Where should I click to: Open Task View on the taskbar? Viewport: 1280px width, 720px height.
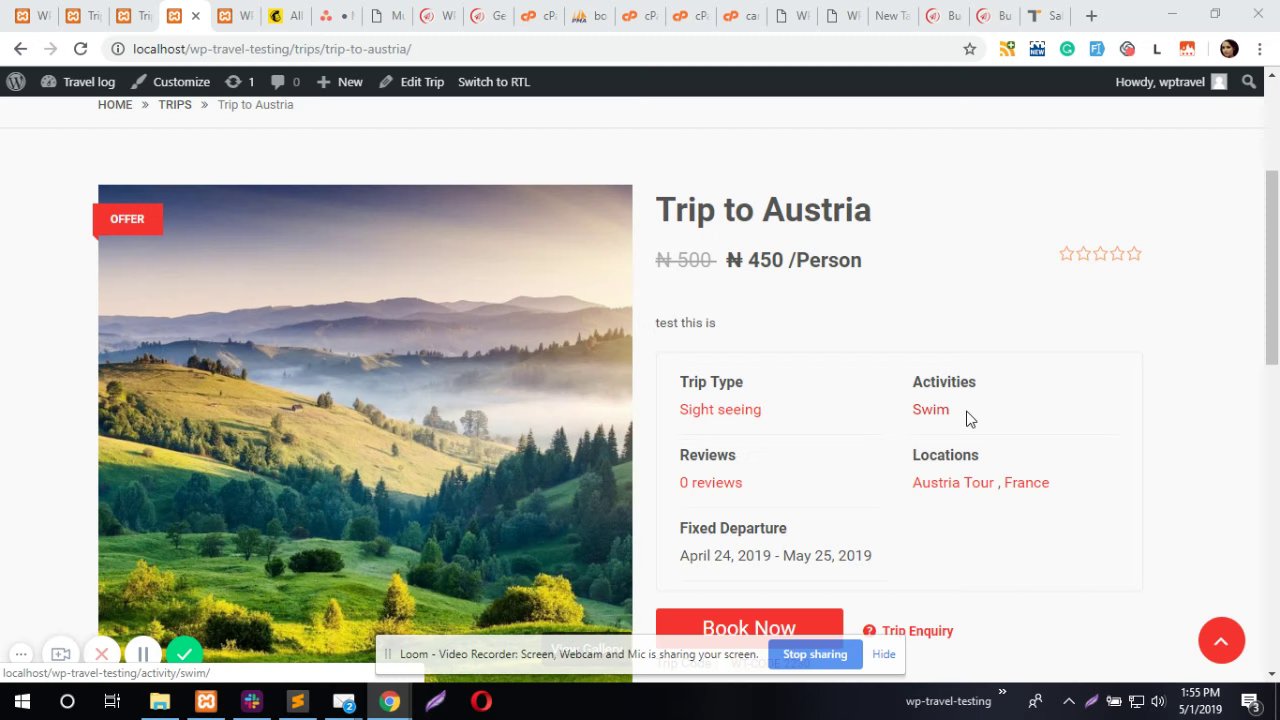tap(112, 701)
